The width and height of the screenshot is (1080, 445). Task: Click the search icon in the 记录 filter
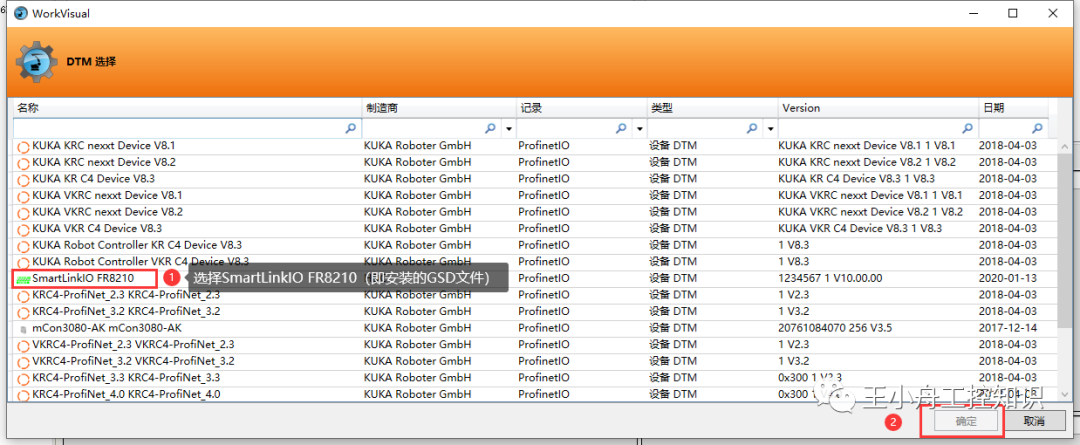621,128
